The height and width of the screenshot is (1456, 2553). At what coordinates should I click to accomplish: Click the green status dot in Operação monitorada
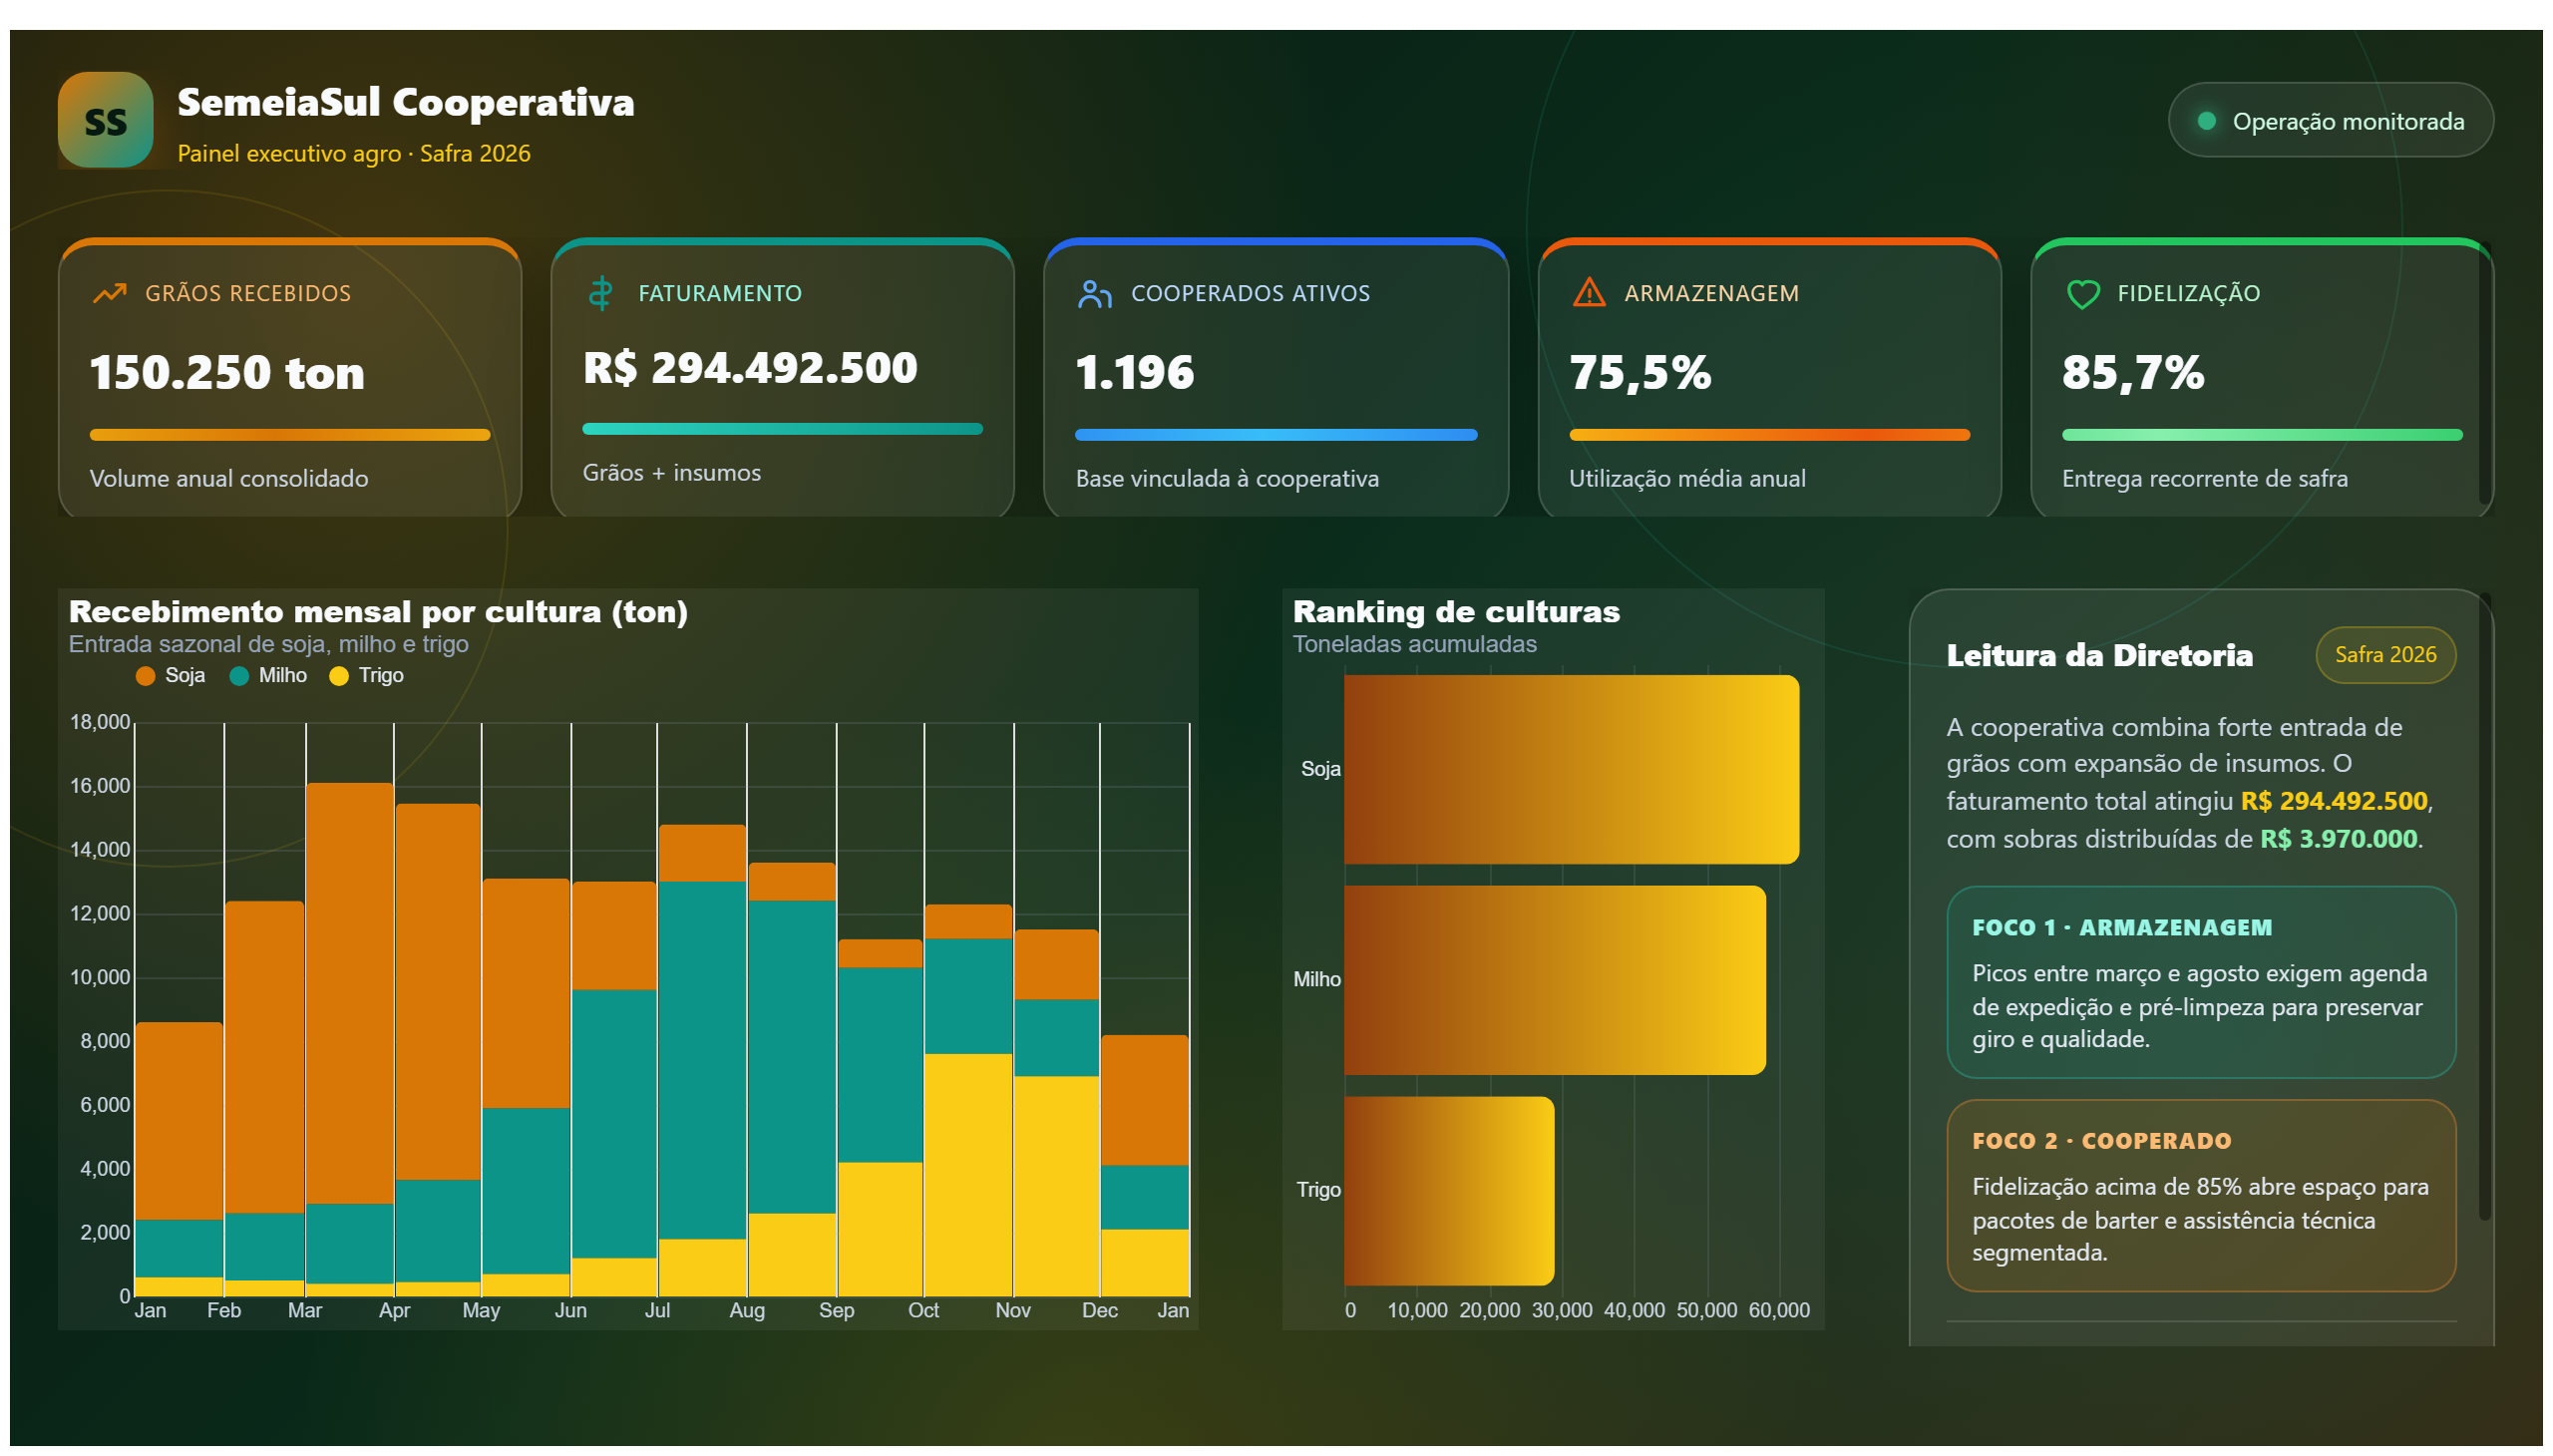(x=2205, y=121)
